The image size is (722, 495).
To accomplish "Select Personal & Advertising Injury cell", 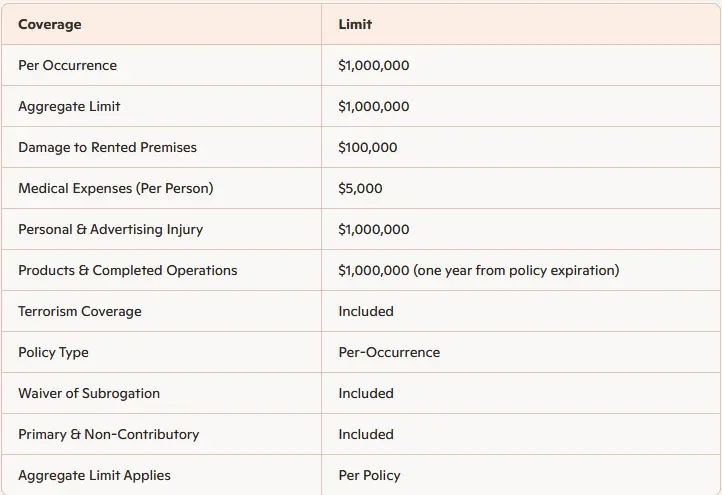I will pos(110,229).
